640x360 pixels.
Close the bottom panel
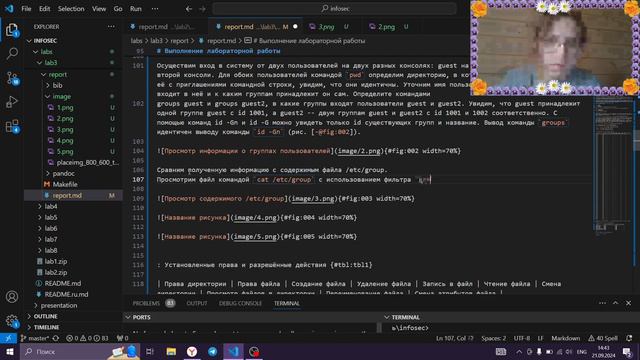coord(629,303)
